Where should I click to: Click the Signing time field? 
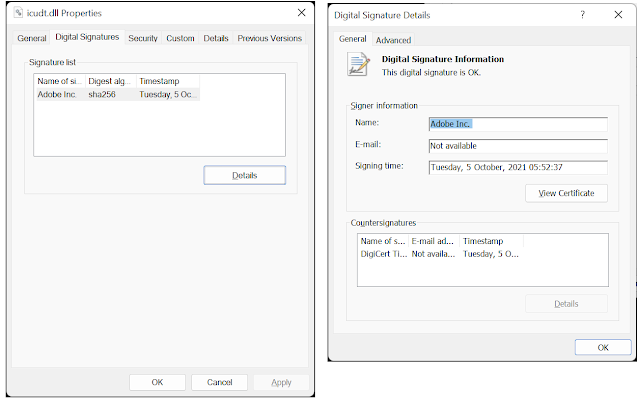[x=518, y=168]
